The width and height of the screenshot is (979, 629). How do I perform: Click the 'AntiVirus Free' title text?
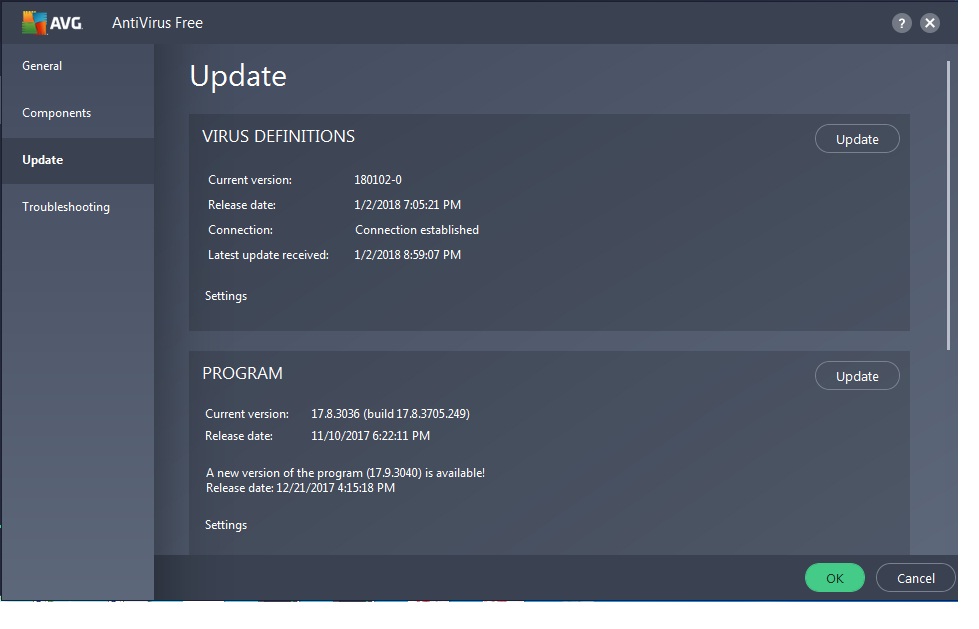coord(157,23)
